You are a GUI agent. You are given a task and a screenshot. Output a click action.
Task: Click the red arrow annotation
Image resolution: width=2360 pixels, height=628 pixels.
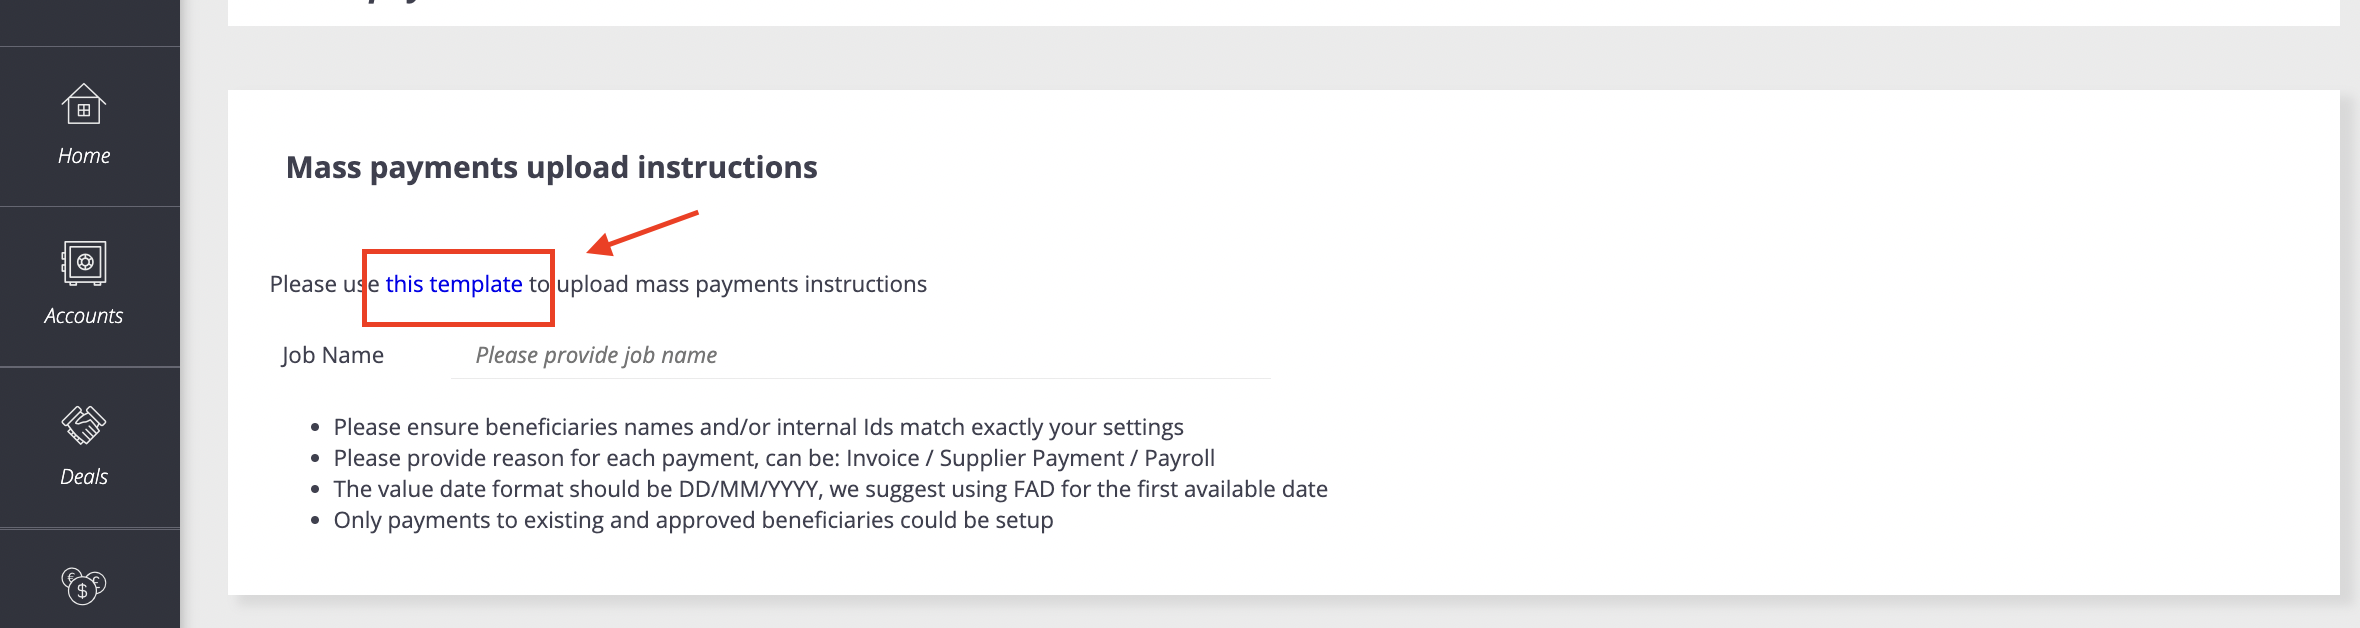tap(642, 232)
